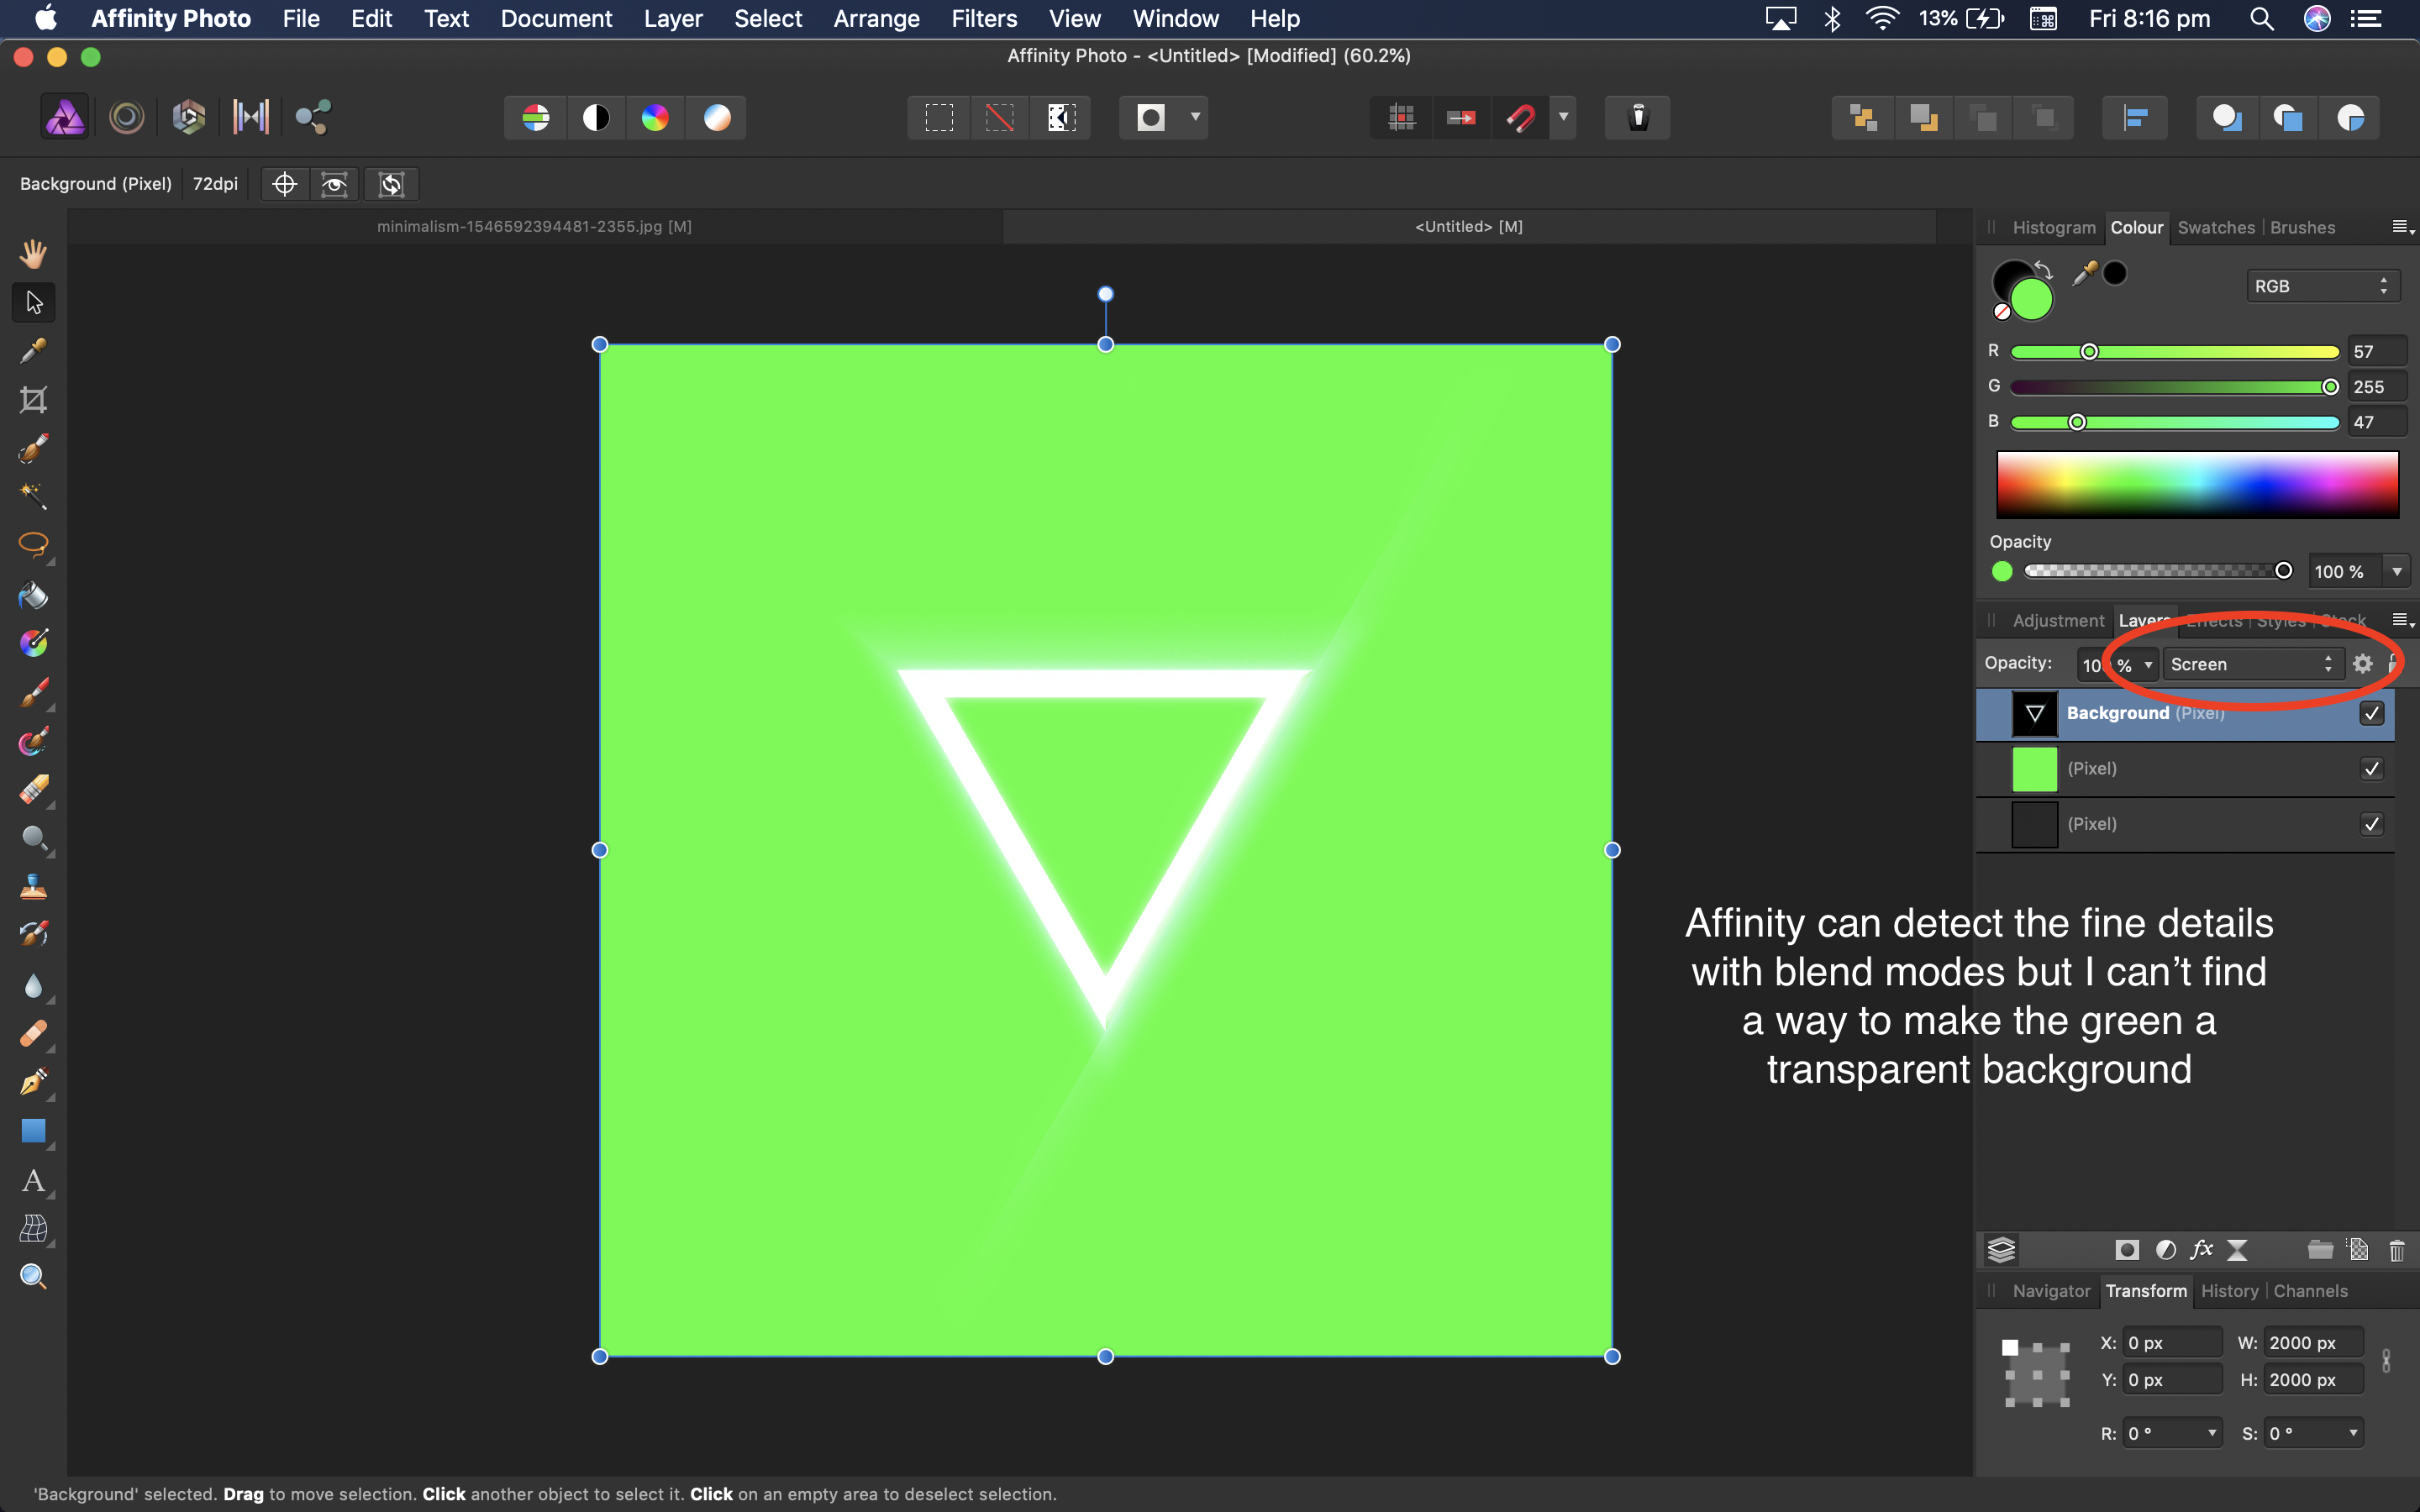Open the Filters menu
Viewport: 2420px width, 1512px height.
(x=984, y=19)
